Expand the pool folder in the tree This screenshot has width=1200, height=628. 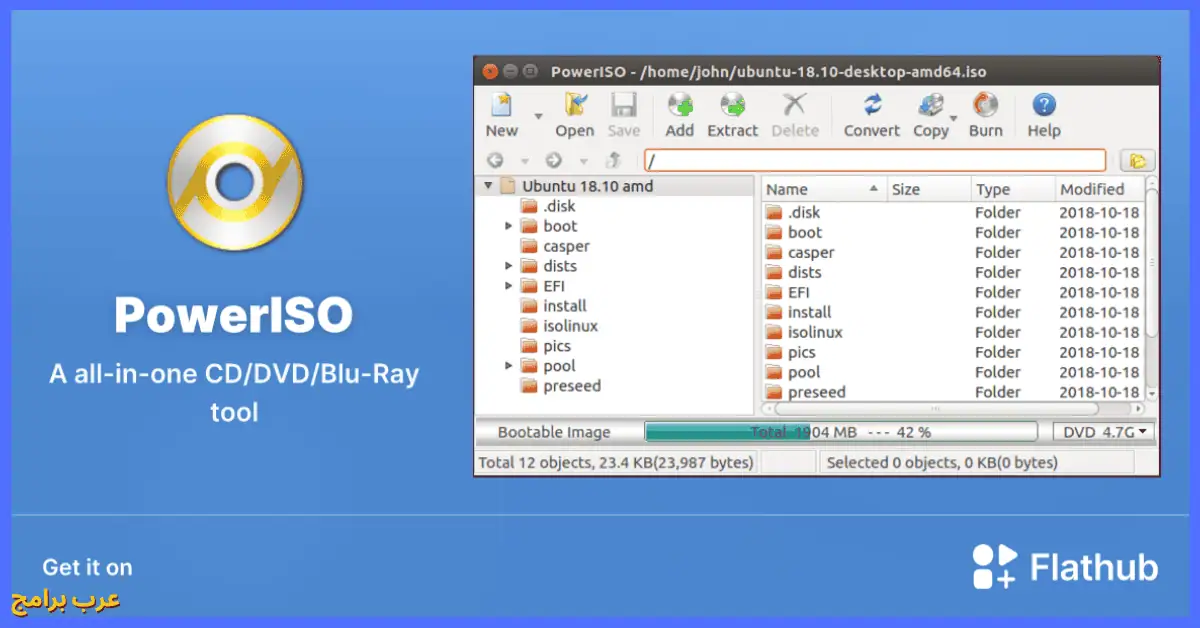click(509, 366)
